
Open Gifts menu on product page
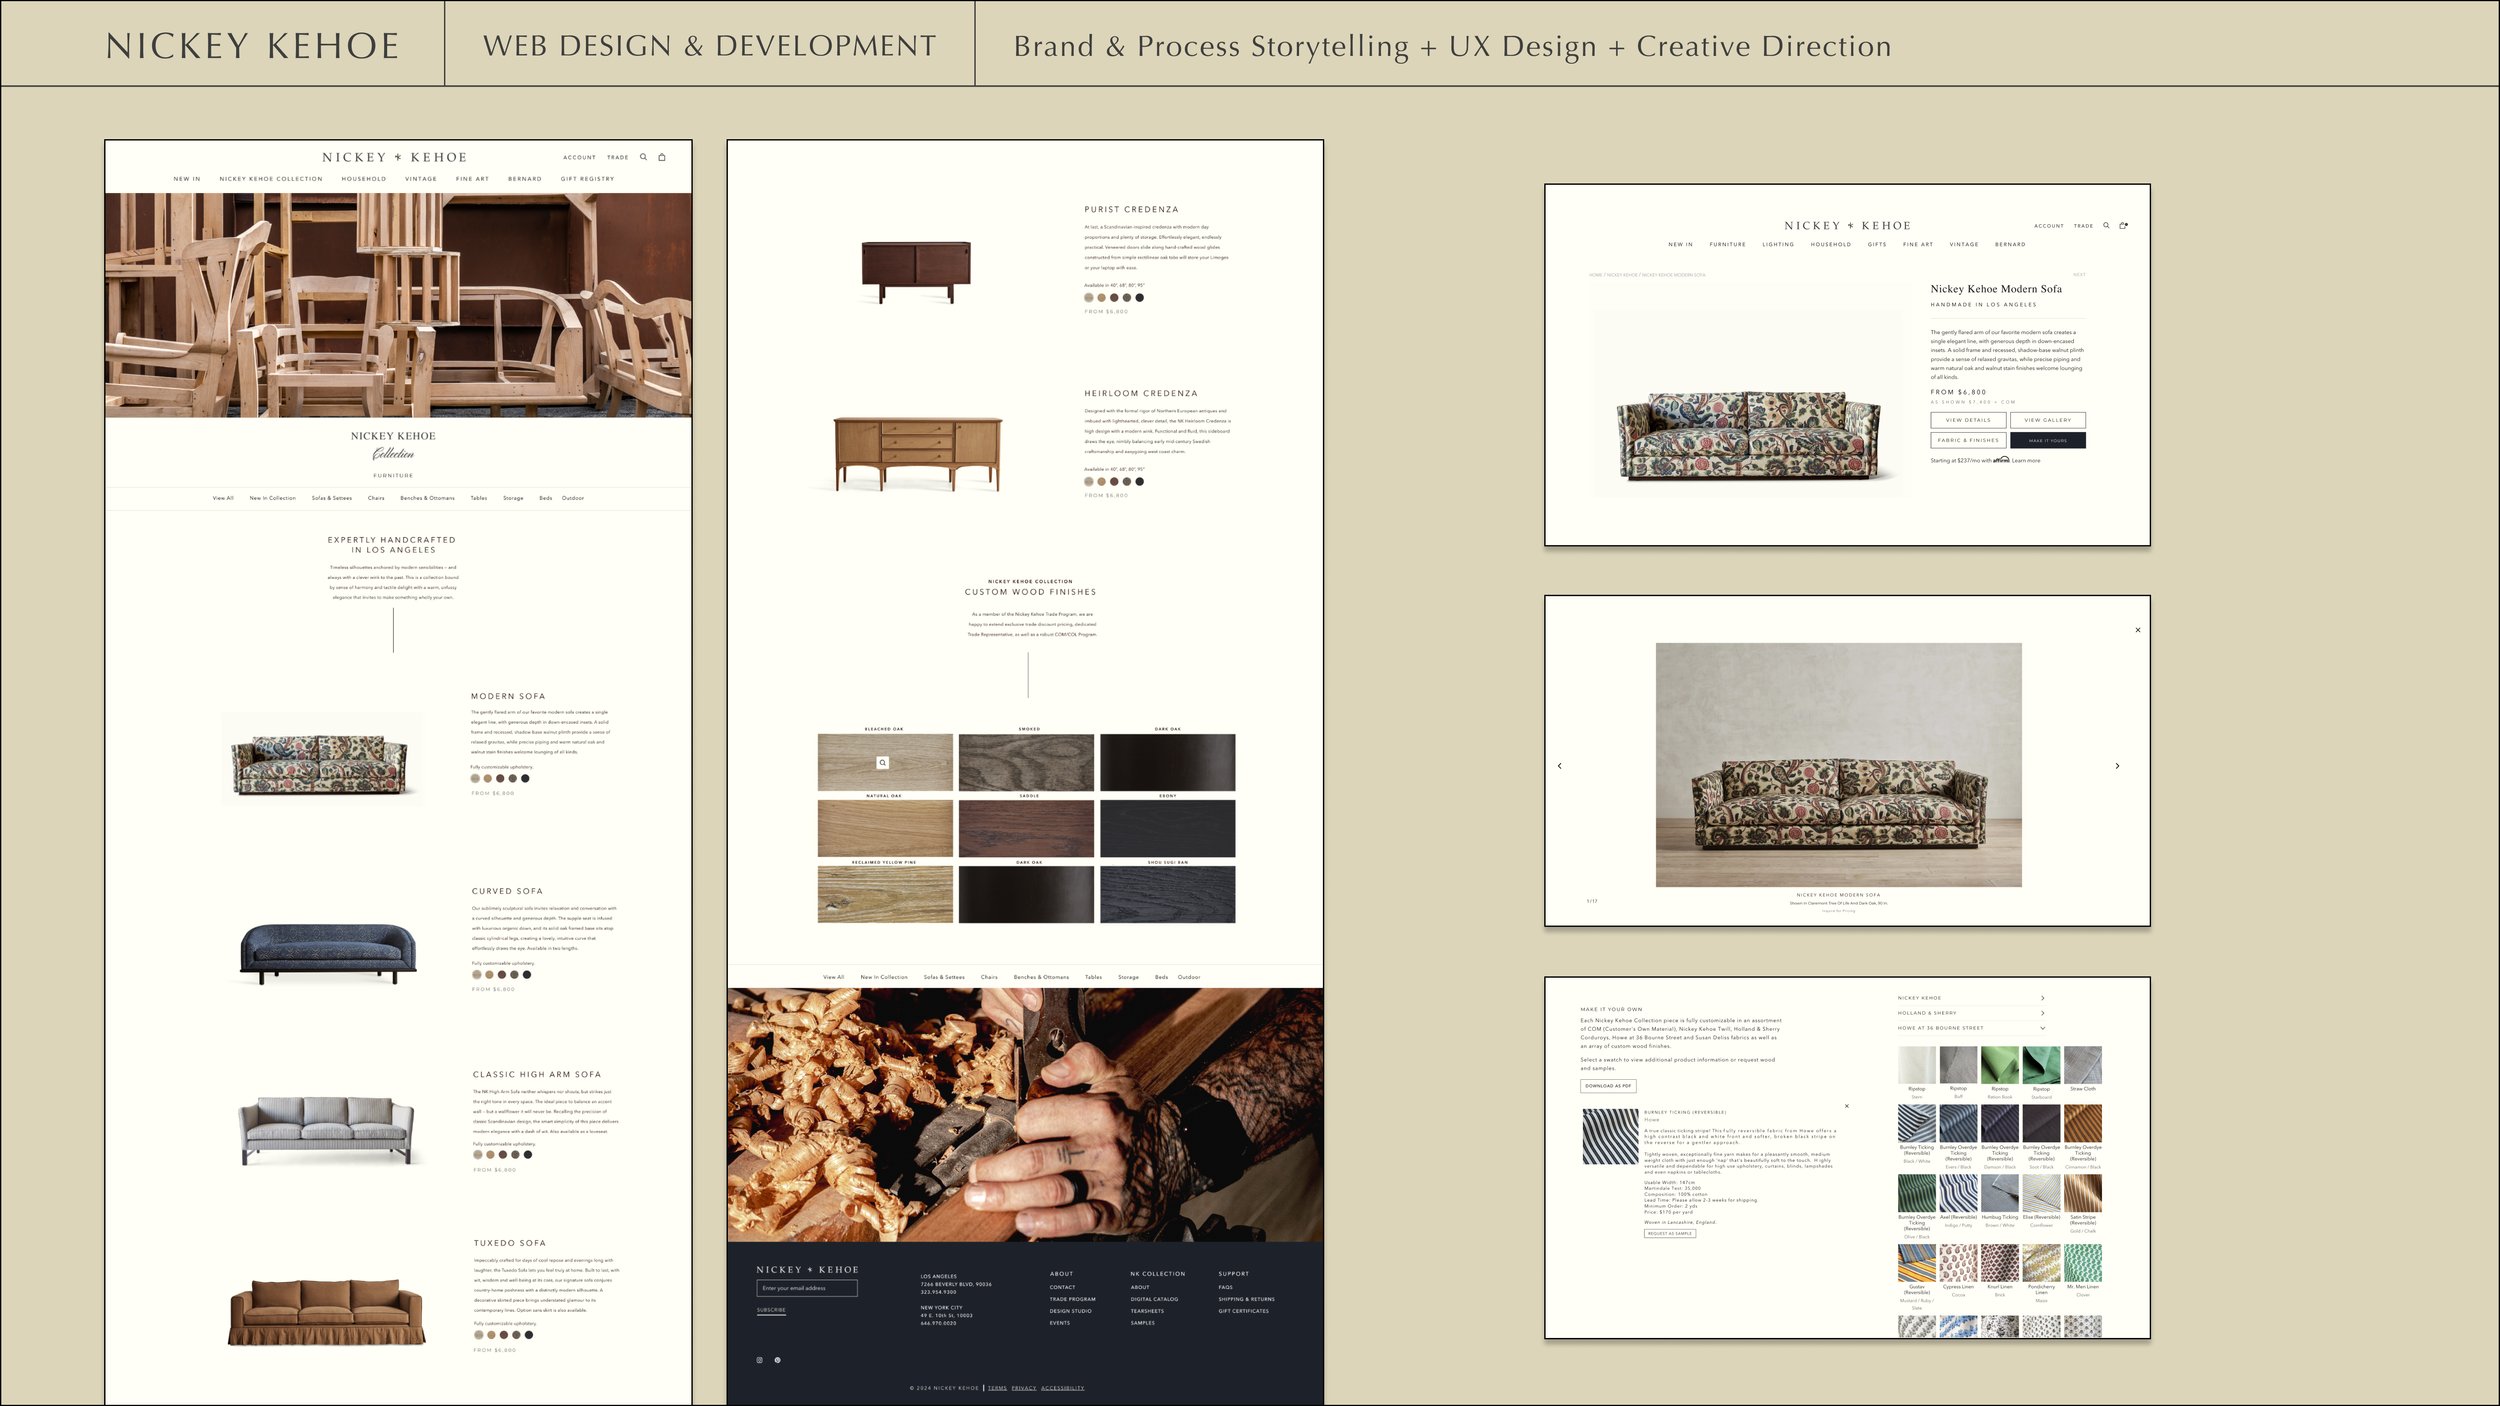pos(1877,244)
